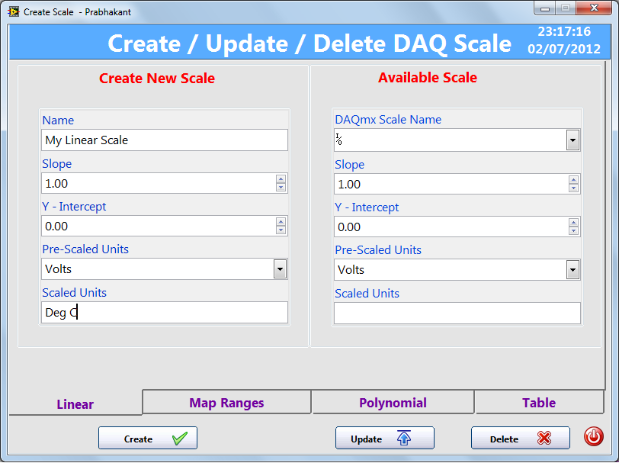The image size is (619, 463).
Task: Close the Create Scale window
Action: pos(594,8)
